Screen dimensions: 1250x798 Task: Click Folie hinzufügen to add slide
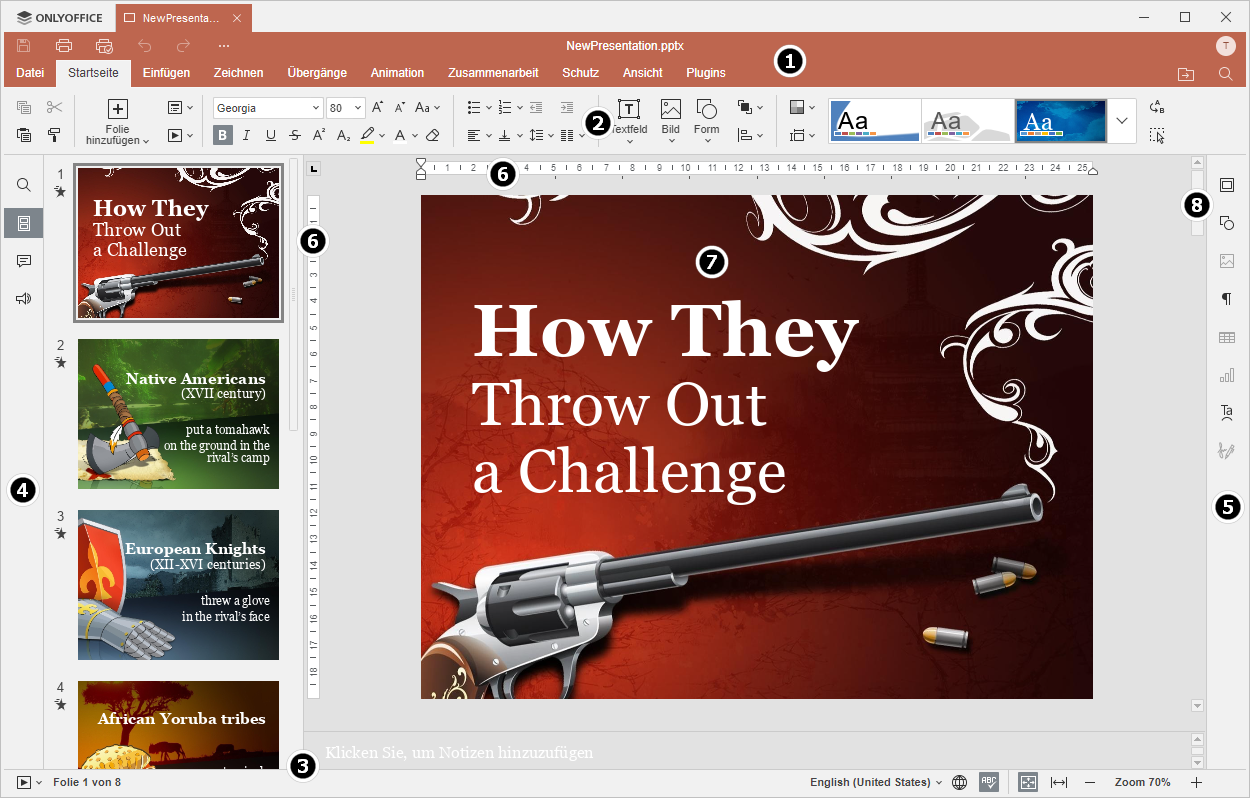coord(118,119)
